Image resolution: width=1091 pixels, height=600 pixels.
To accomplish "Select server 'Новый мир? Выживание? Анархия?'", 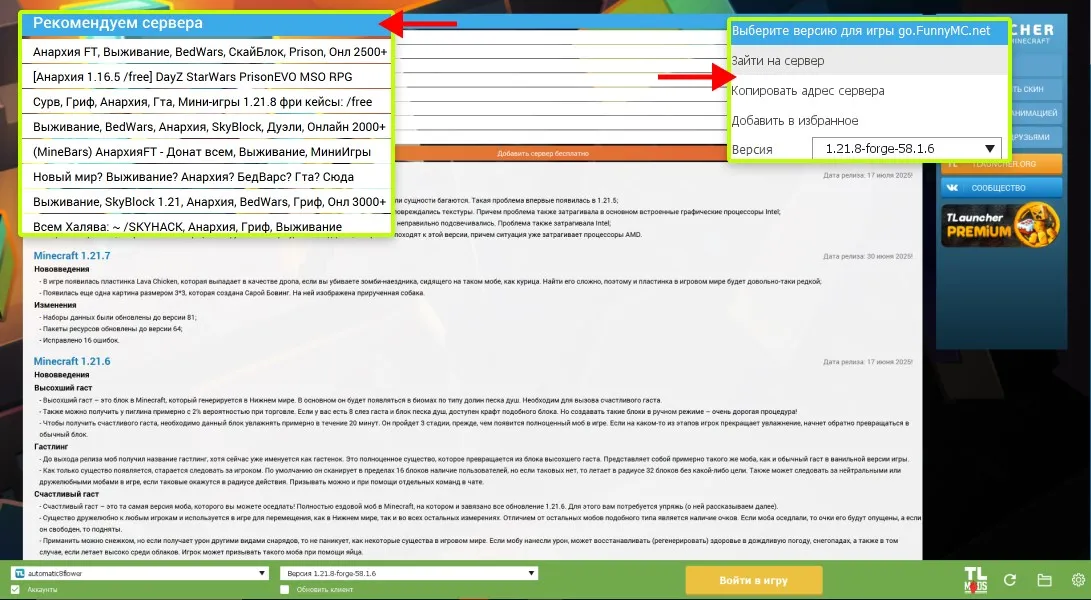I will (x=207, y=177).
